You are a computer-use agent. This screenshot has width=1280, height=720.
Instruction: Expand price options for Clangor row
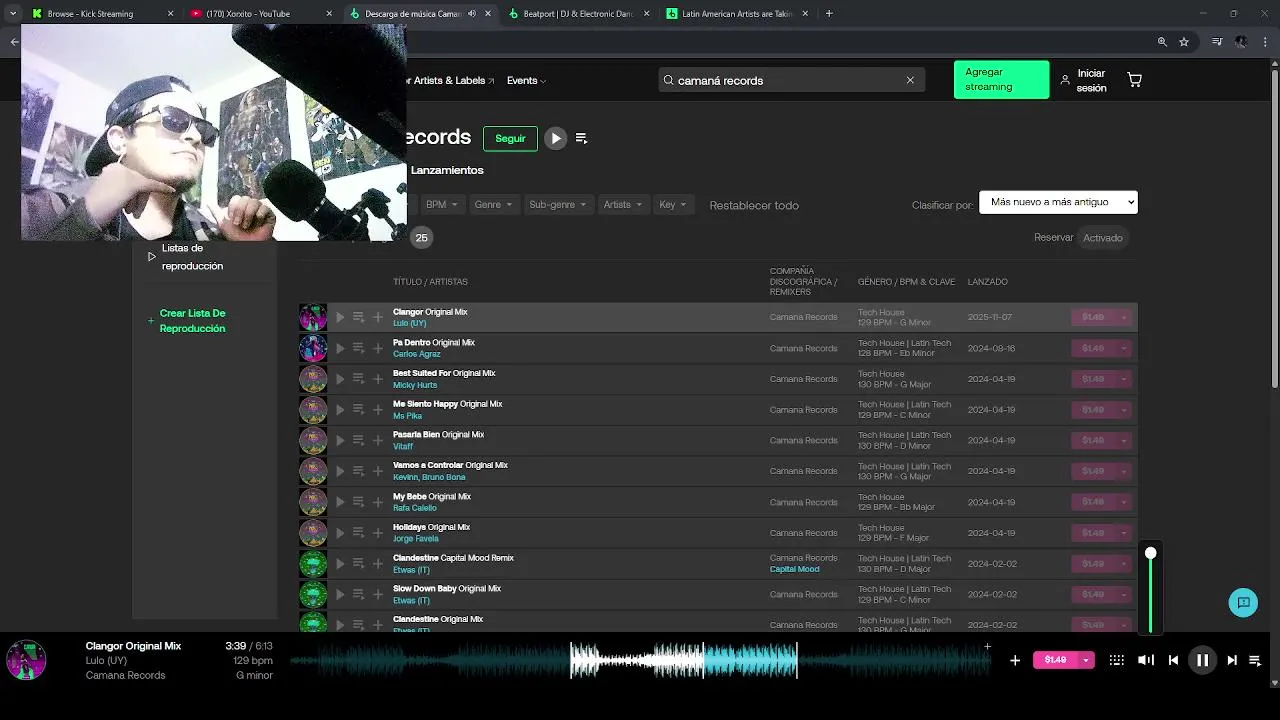tap(1124, 317)
